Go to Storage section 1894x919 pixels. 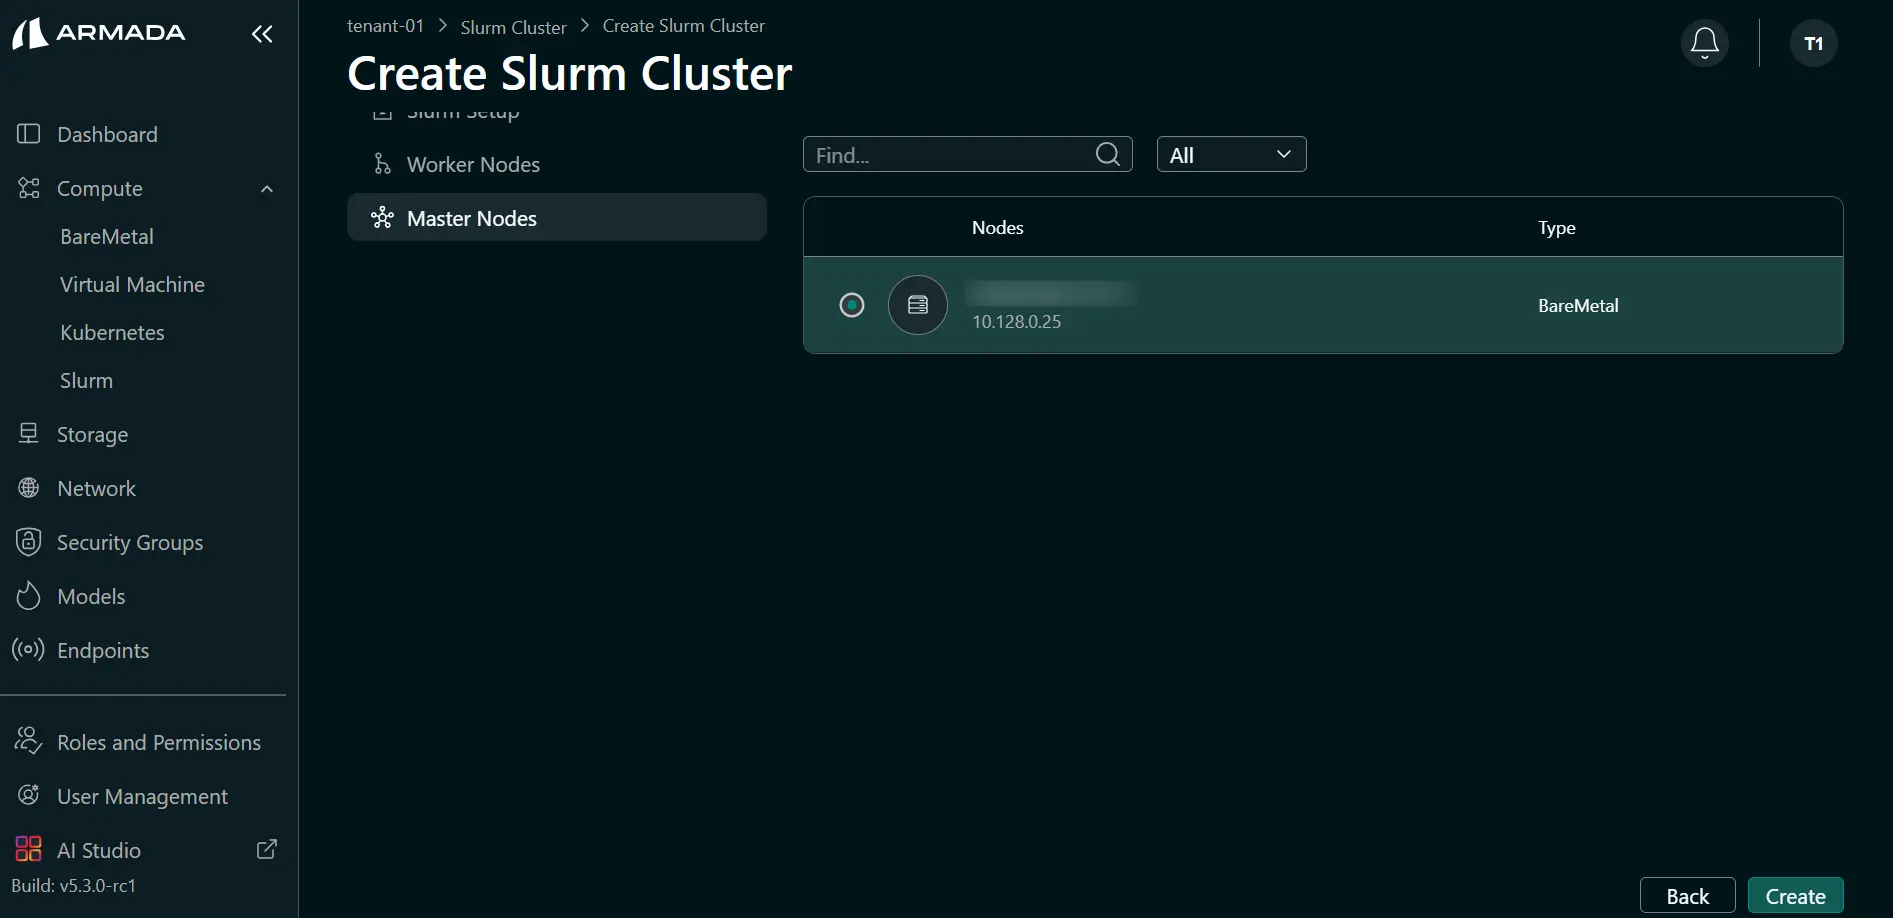point(92,435)
